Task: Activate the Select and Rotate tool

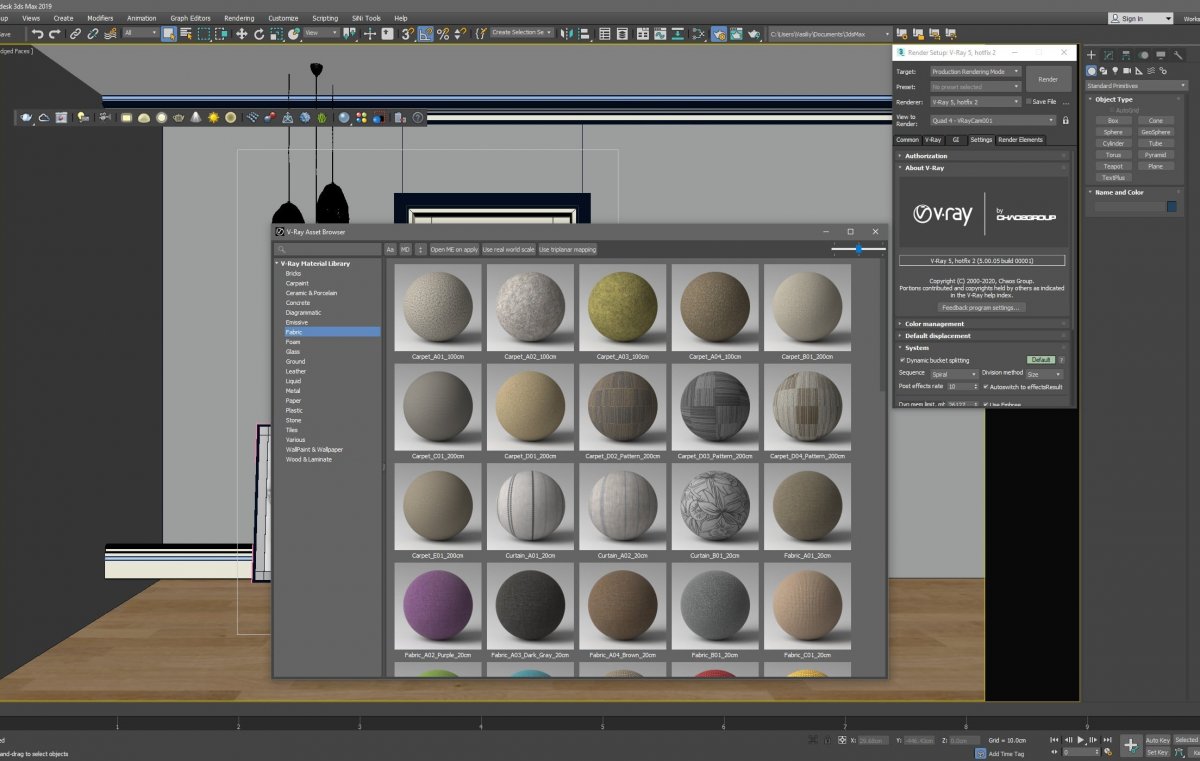Action: (258, 33)
